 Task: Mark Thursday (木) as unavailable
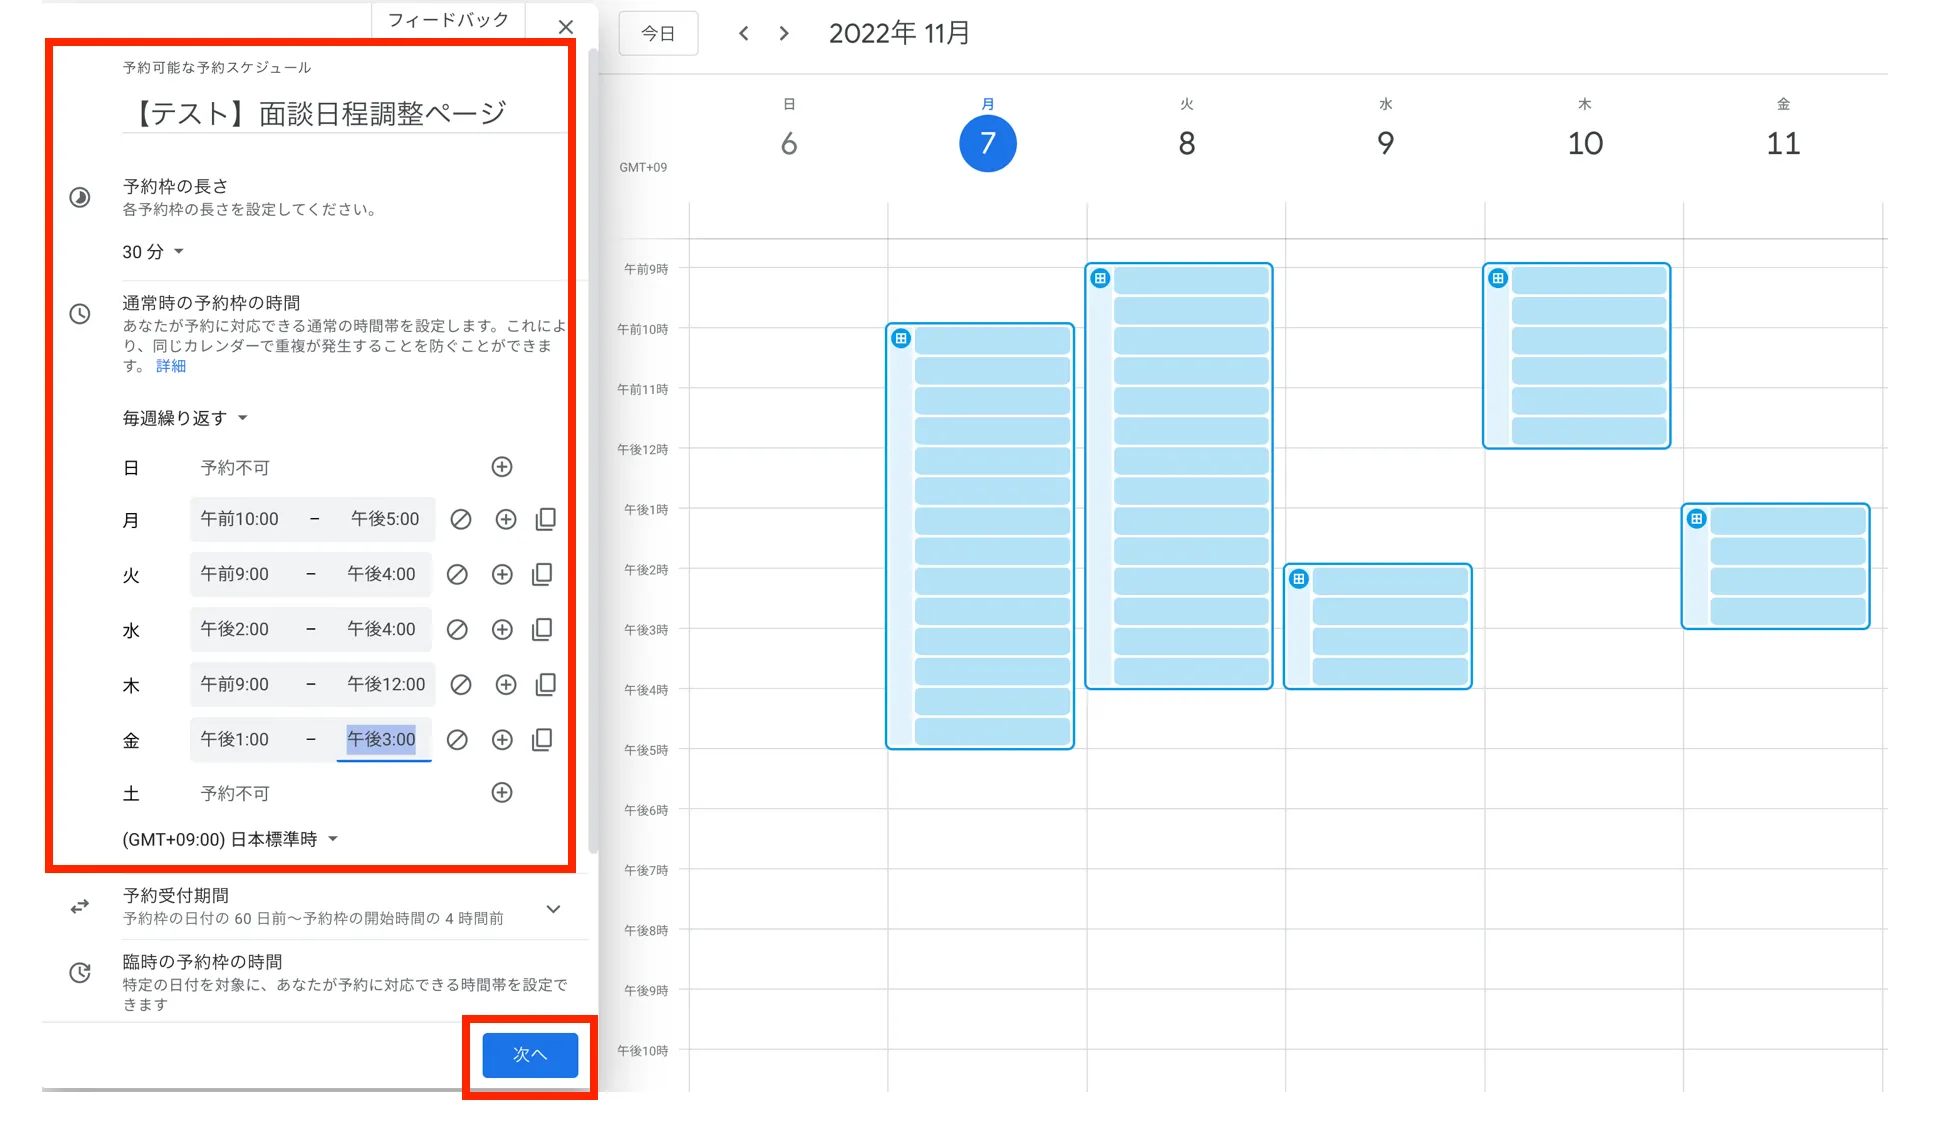pos(460,684)
